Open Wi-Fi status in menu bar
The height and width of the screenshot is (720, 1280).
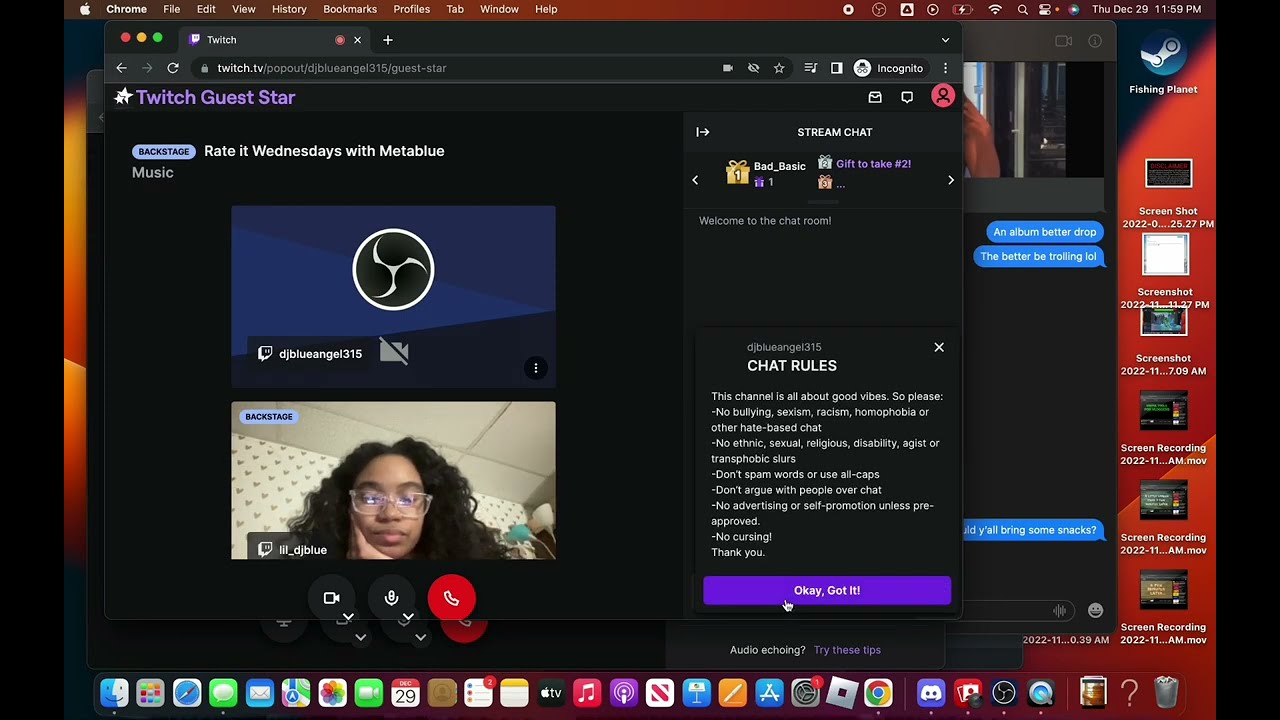(995, 9)
